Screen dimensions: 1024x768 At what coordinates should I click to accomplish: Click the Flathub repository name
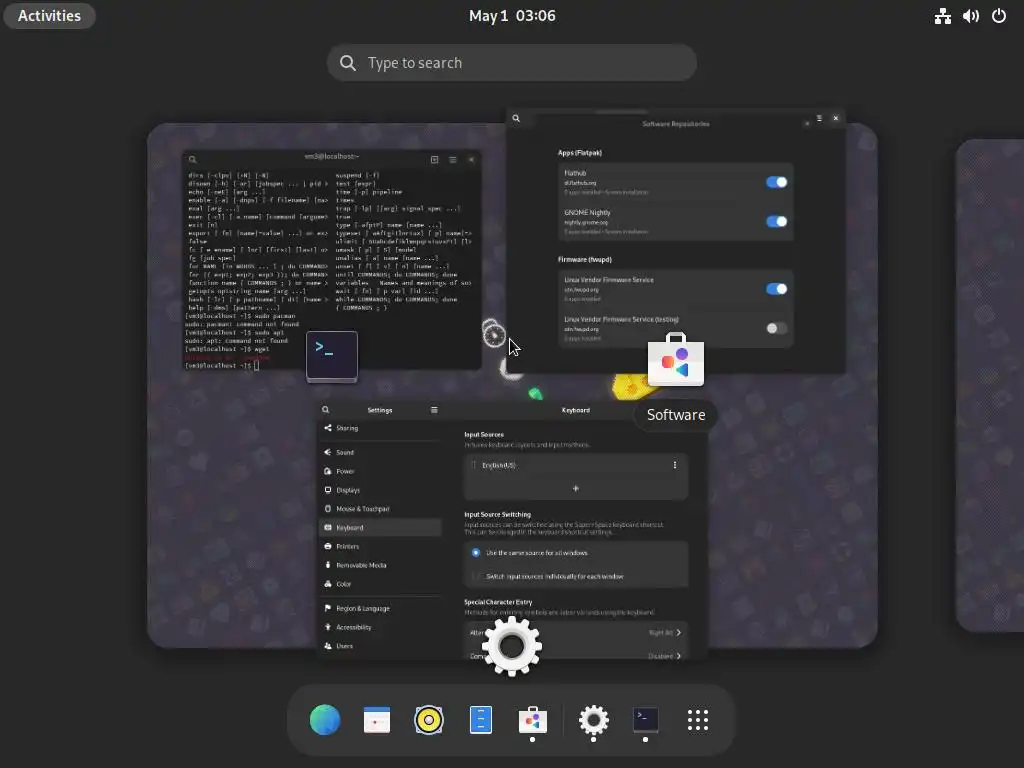(575, 173)
